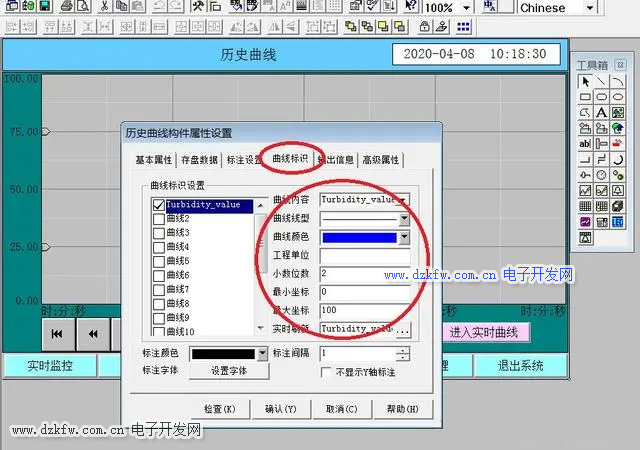Open the 存盘数据 tab

point(199,160)
